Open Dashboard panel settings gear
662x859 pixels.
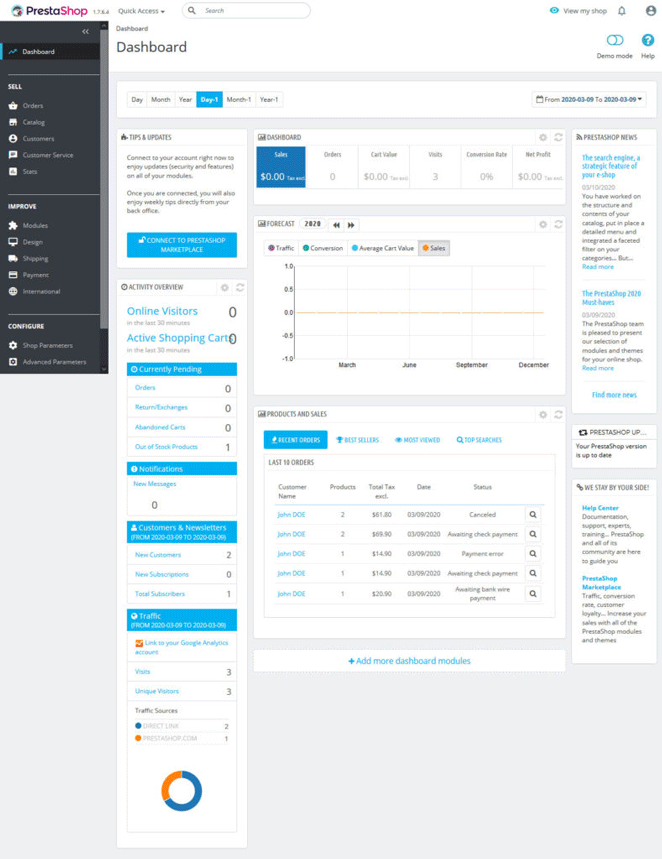[x=543, y=138]
